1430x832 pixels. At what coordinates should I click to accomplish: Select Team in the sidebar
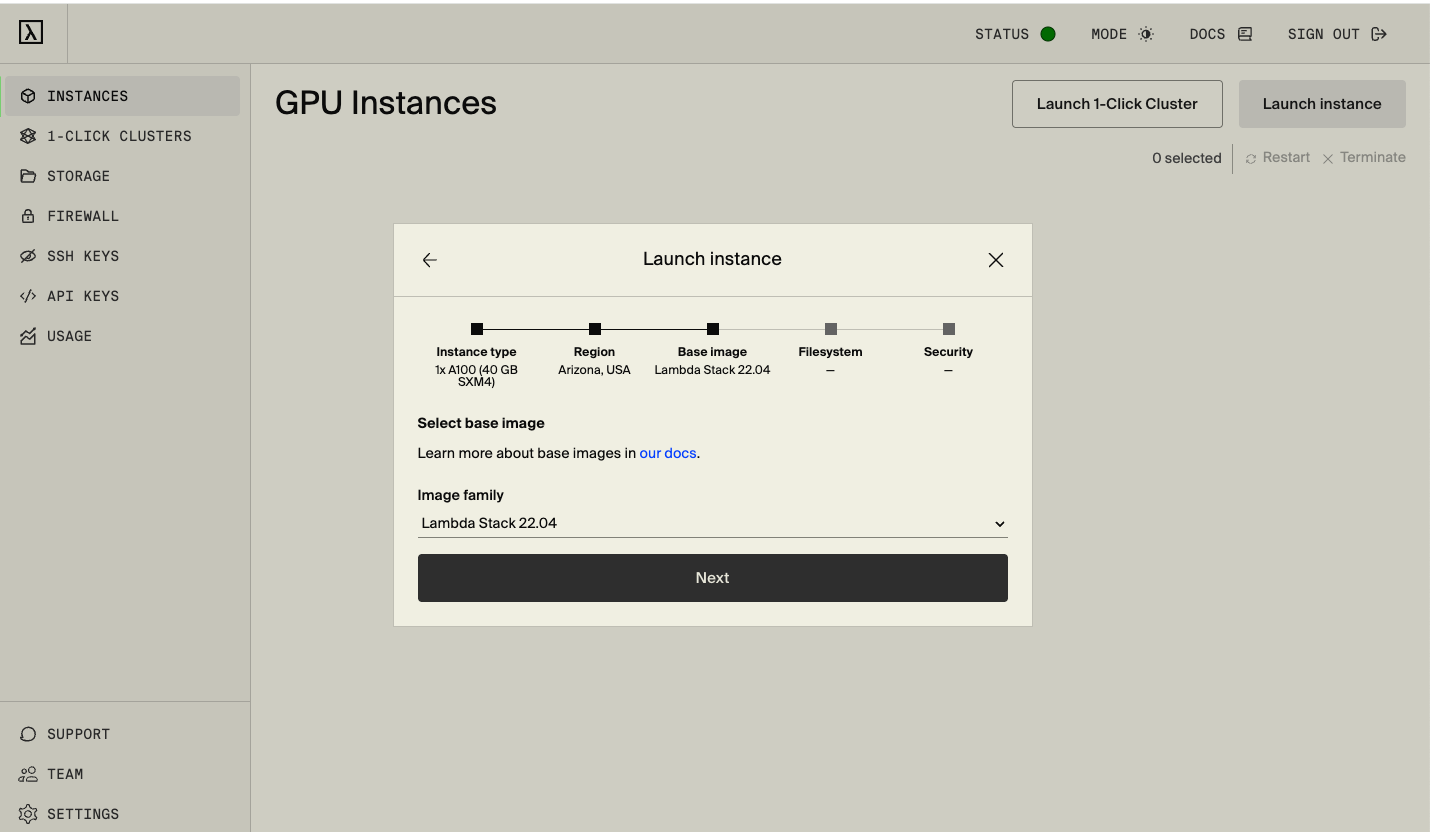coord(28,773)
